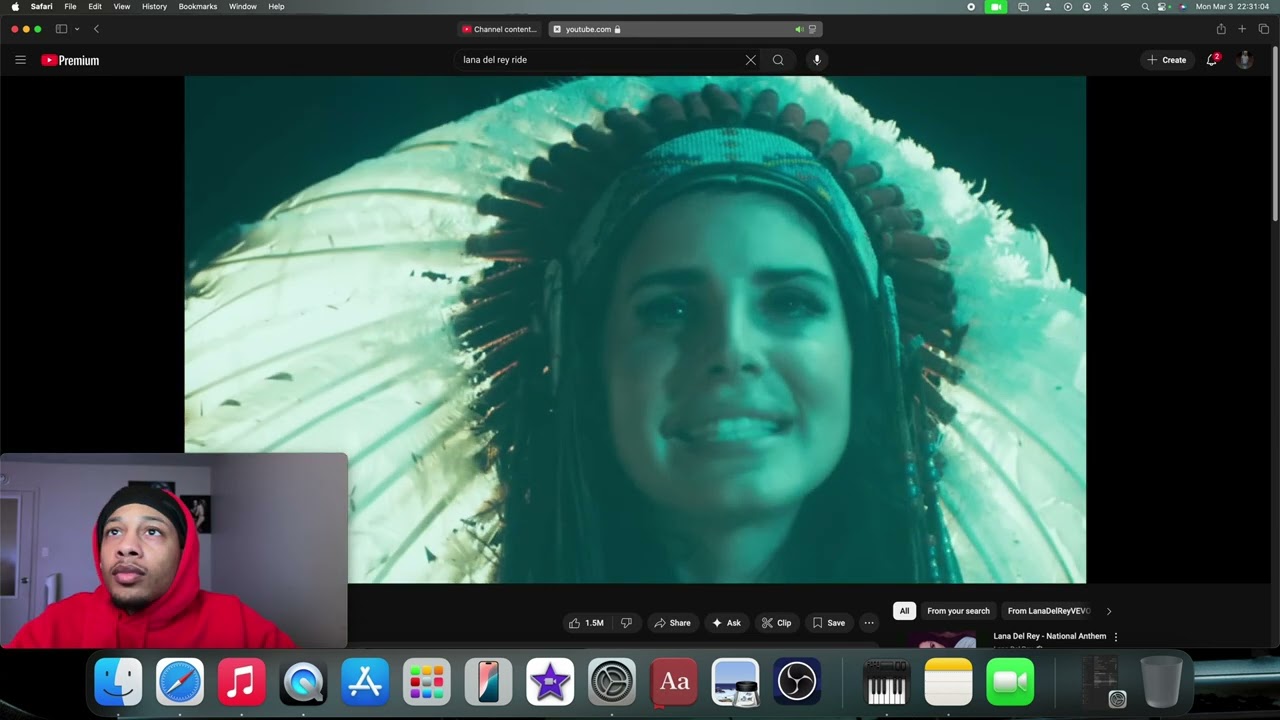This screenshot has width=1280, height=720.
Task: Go back with Safari back arrow
Action: 96,29
